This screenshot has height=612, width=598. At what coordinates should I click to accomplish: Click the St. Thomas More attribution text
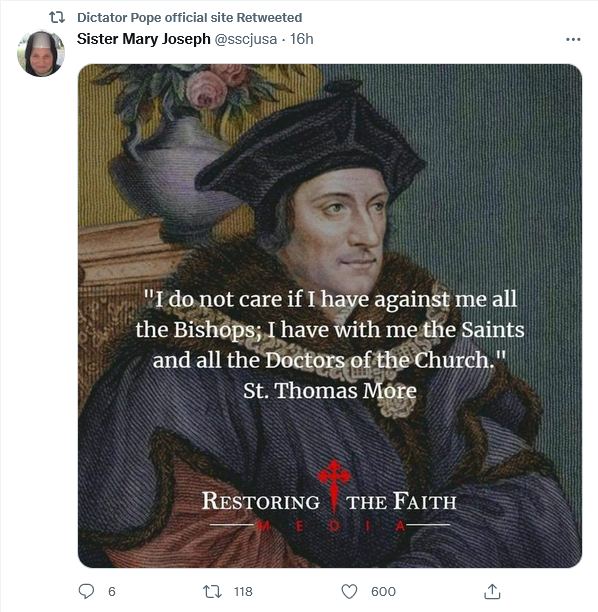pos(330,391)
